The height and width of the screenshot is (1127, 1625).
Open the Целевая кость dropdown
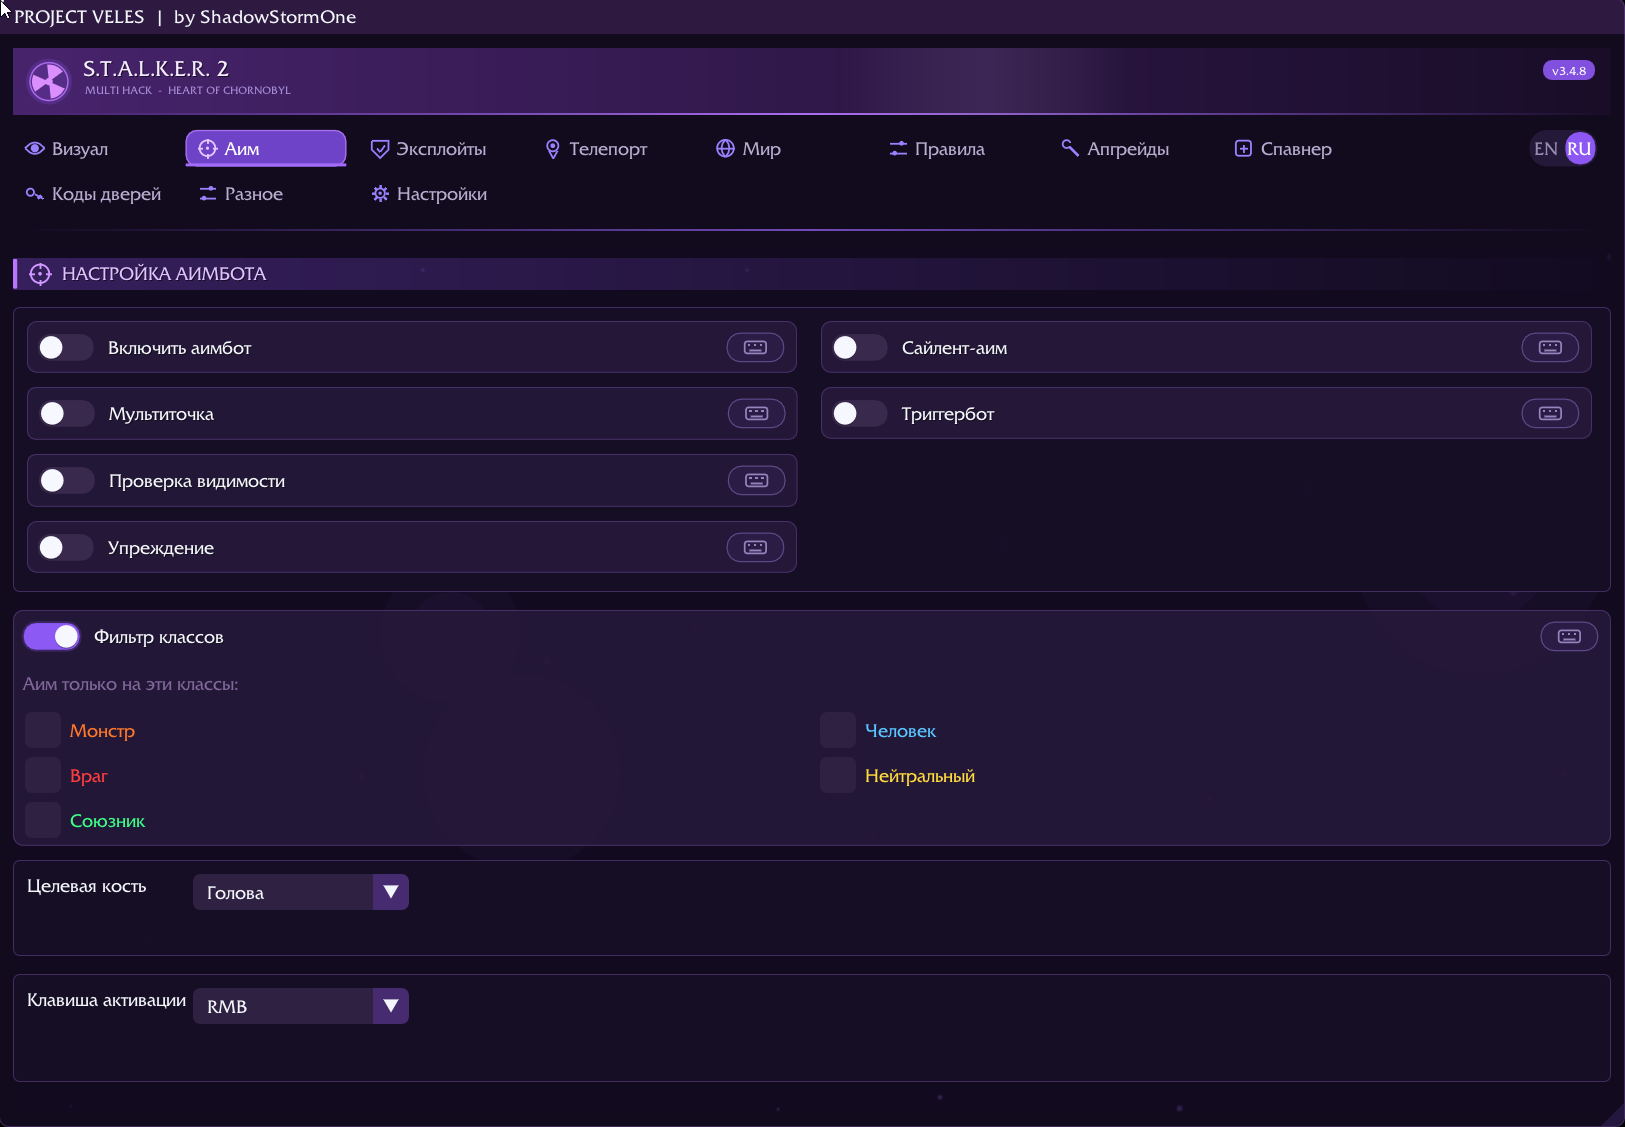(301, 892)
